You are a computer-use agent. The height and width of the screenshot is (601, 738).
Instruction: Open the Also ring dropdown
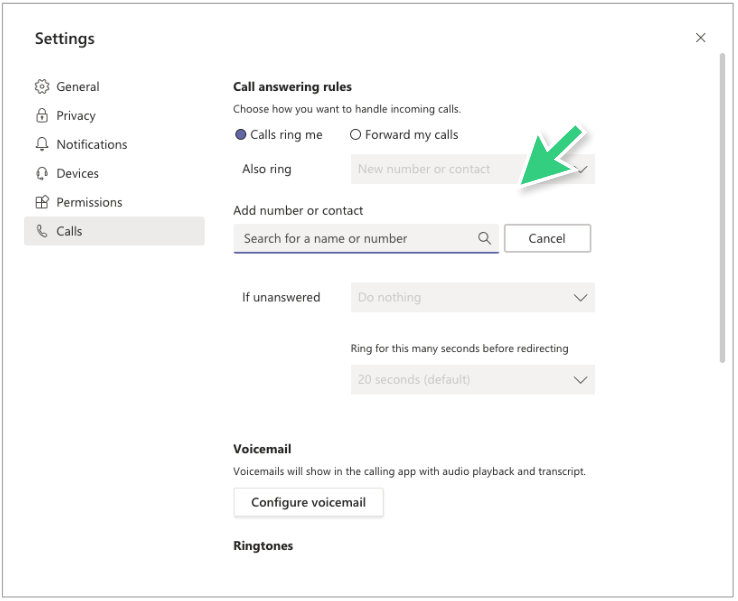[x=473, y=169]
